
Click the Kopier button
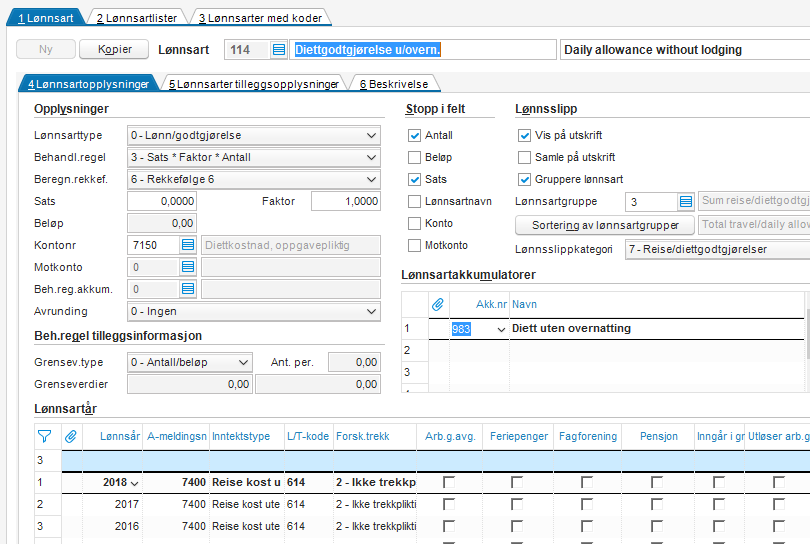113,49
